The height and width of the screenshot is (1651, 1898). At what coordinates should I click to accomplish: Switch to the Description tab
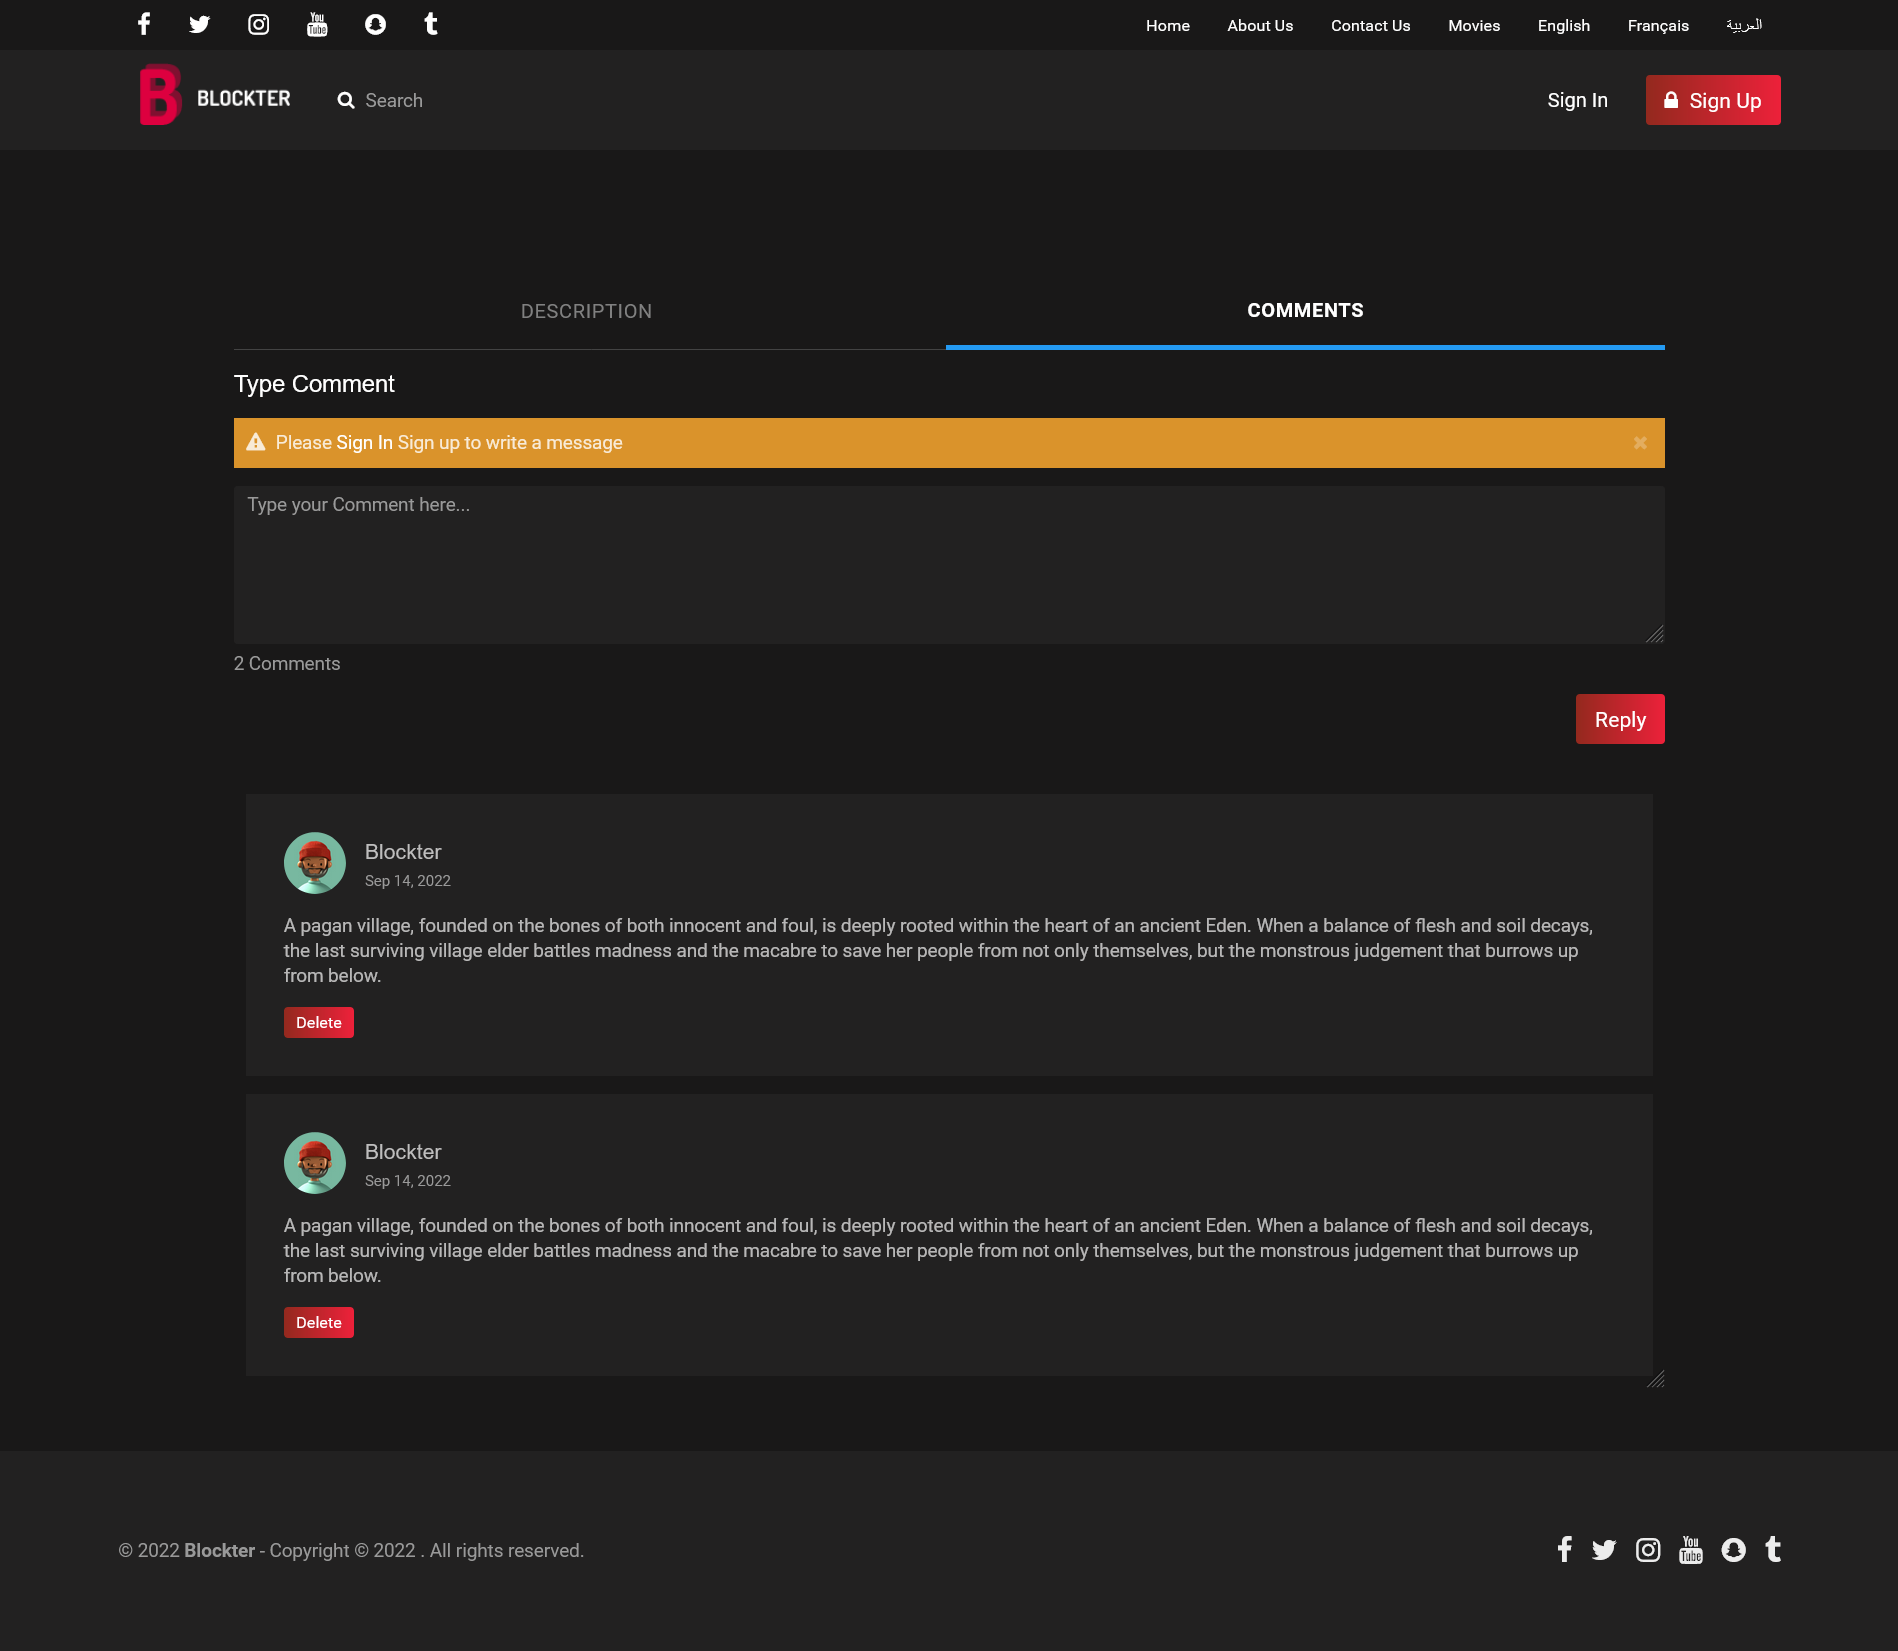[587, 311]
